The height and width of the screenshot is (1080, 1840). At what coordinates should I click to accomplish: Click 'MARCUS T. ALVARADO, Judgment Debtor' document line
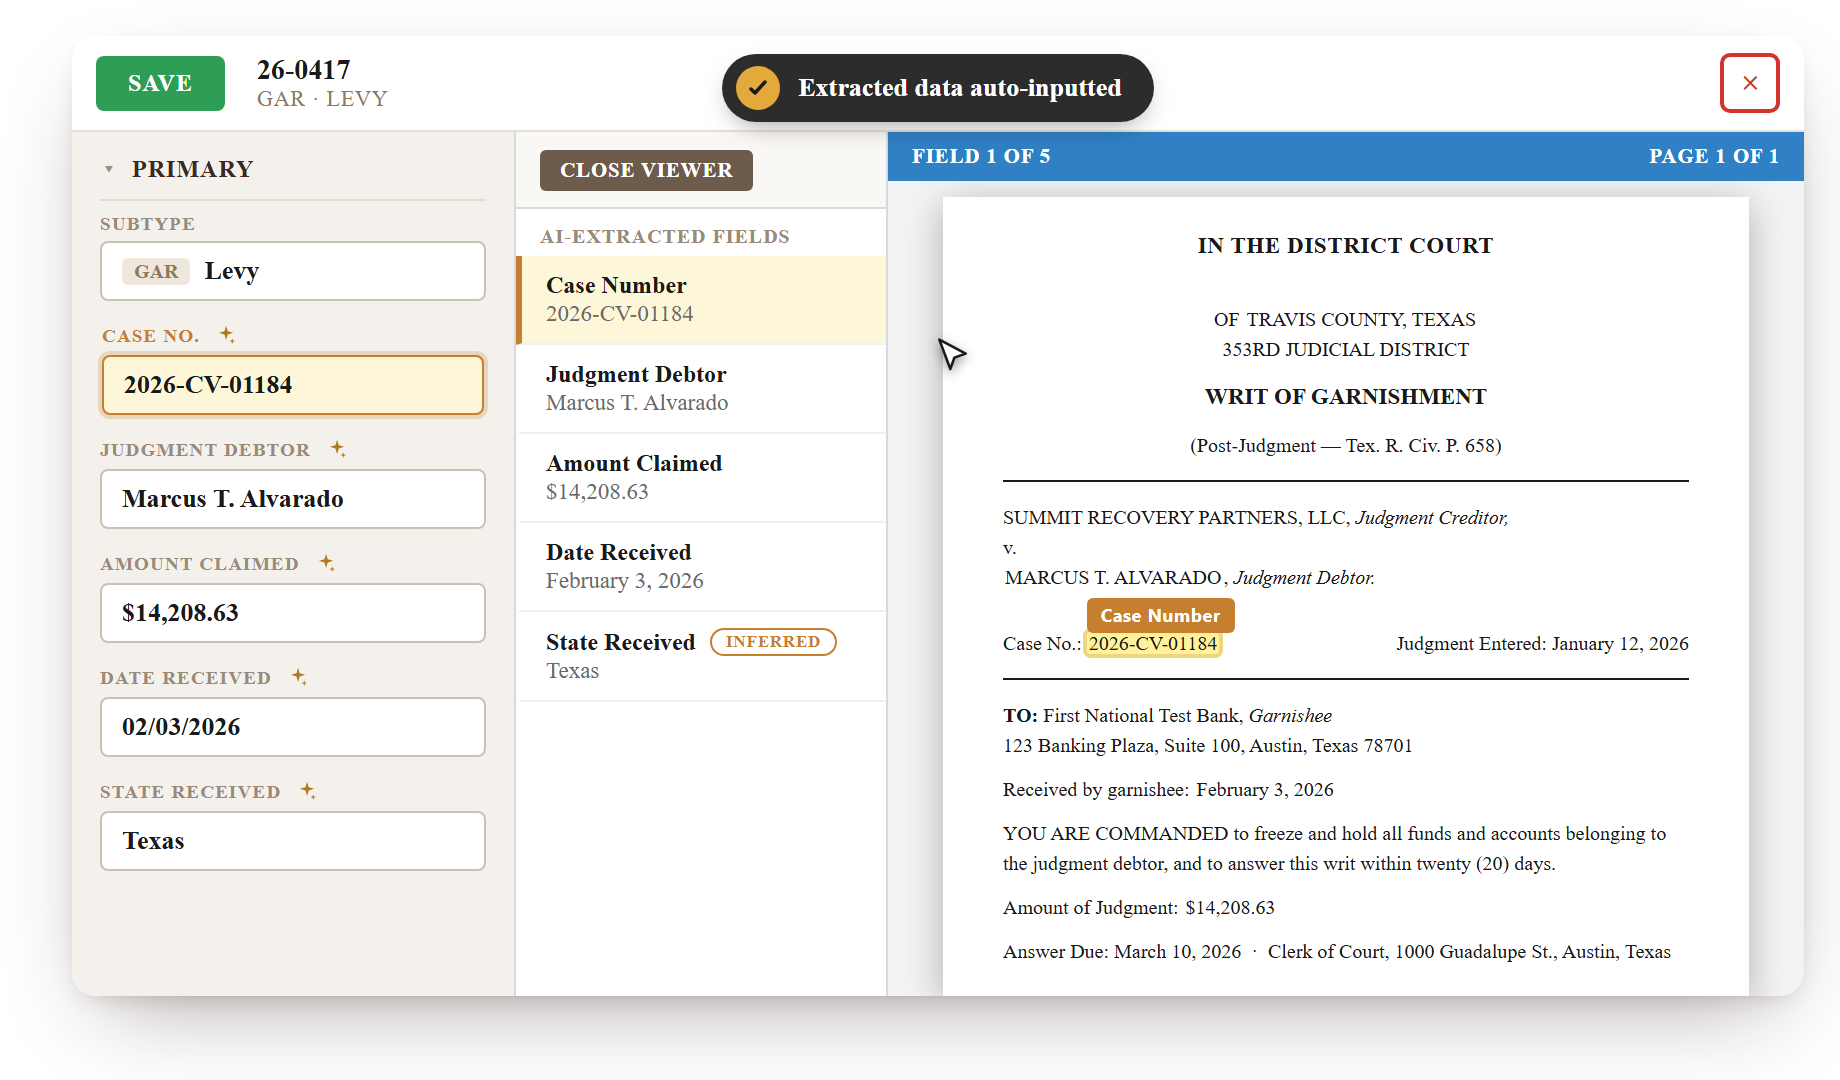[x=1189, y=578]
